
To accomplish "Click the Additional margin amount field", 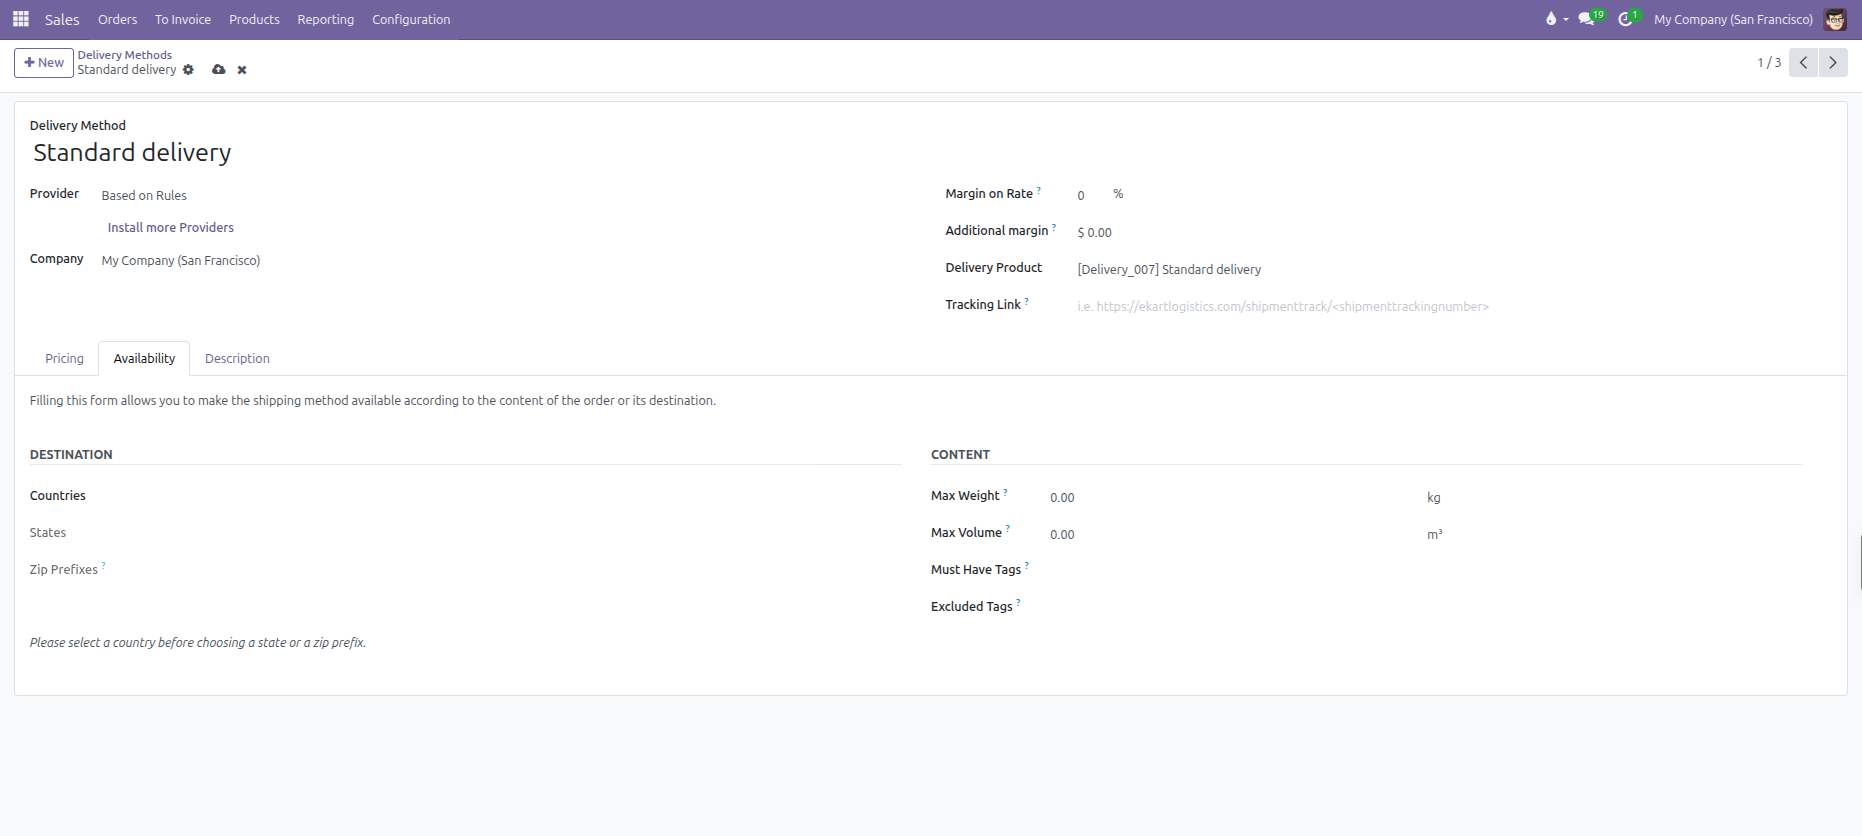I will (x=1447, y=232).
